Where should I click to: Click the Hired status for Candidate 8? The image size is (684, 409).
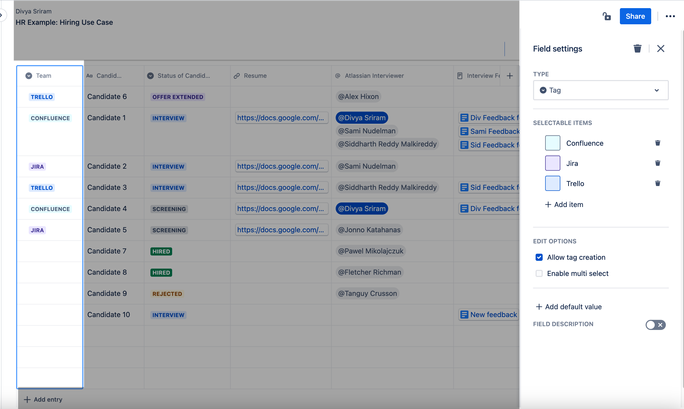tap(161, 273)
